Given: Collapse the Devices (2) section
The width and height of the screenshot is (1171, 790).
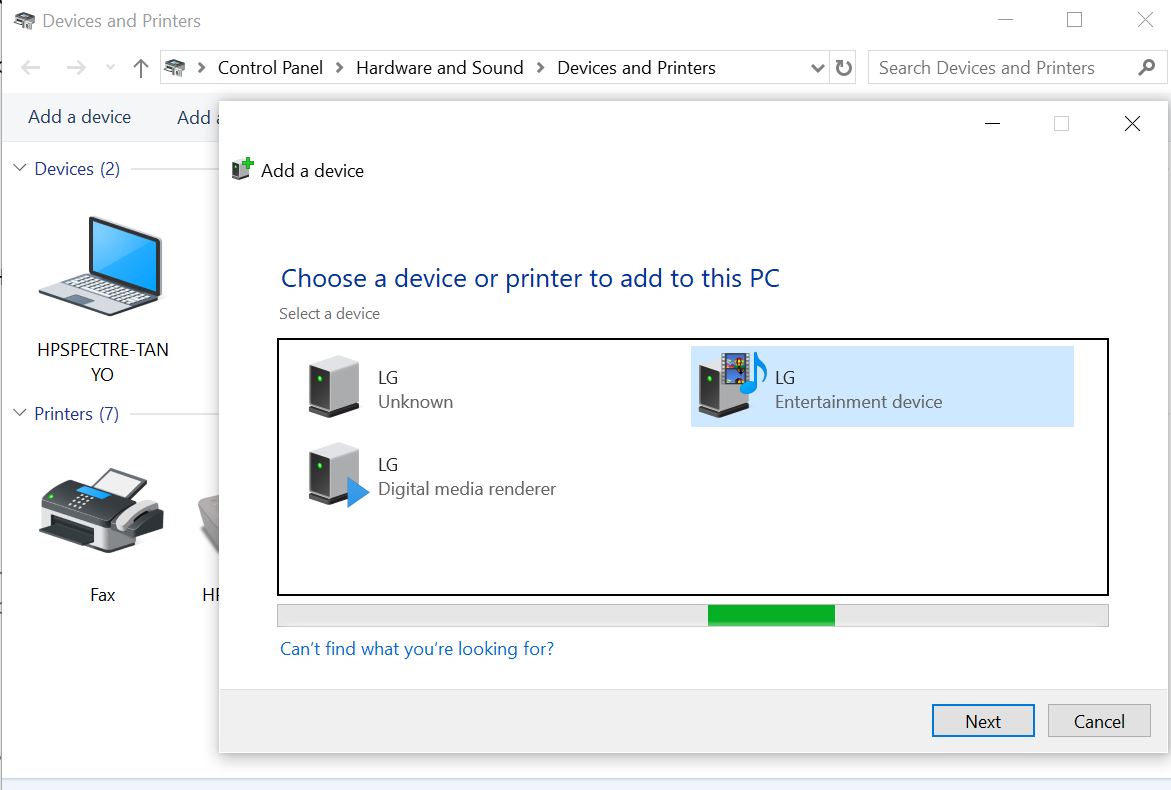Looking at the screenshot, I should point(21,169).
